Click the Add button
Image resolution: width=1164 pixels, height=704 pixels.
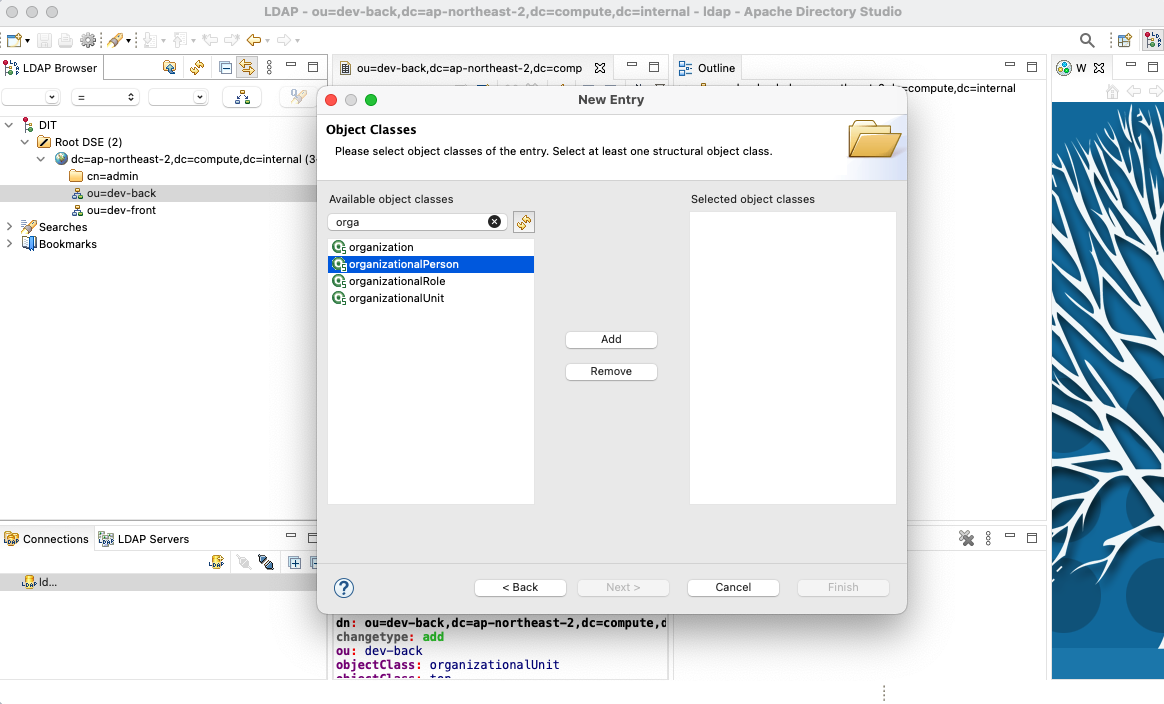pos(611,339)
